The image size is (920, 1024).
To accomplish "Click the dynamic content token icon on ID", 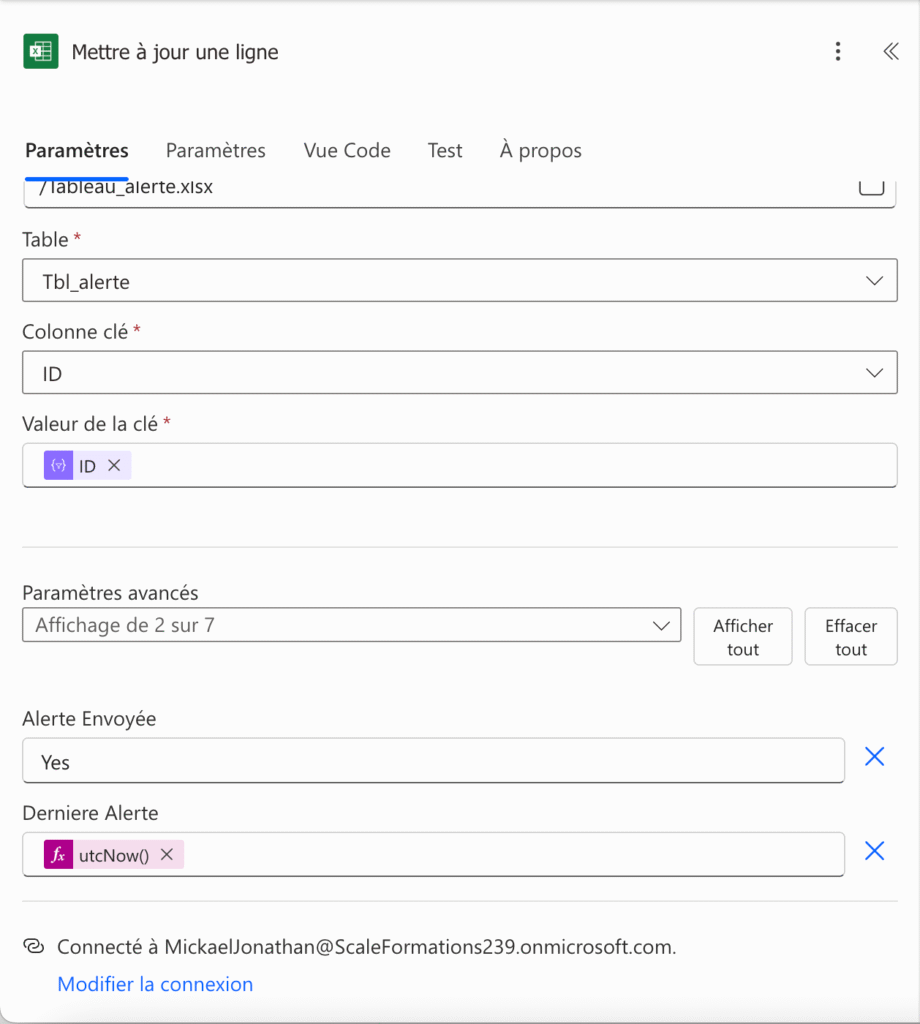I will tap(58, 465).
